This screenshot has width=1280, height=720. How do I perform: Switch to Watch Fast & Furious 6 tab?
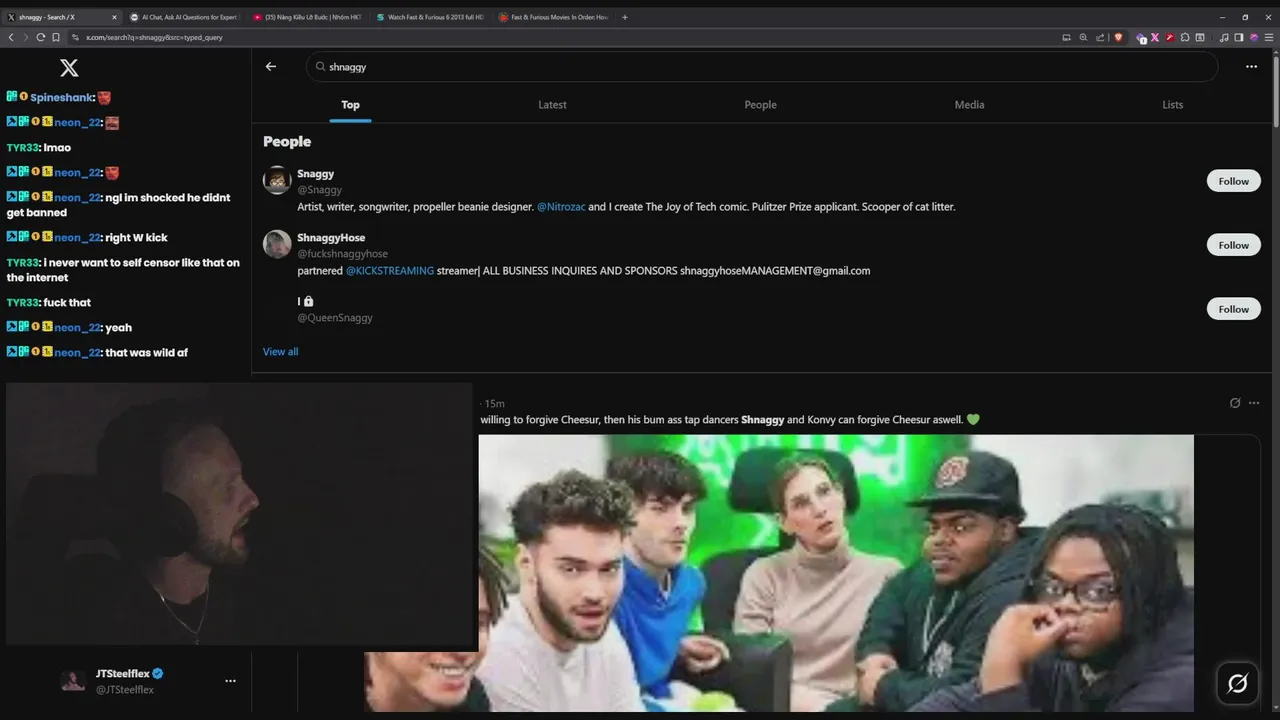point(429,17)
